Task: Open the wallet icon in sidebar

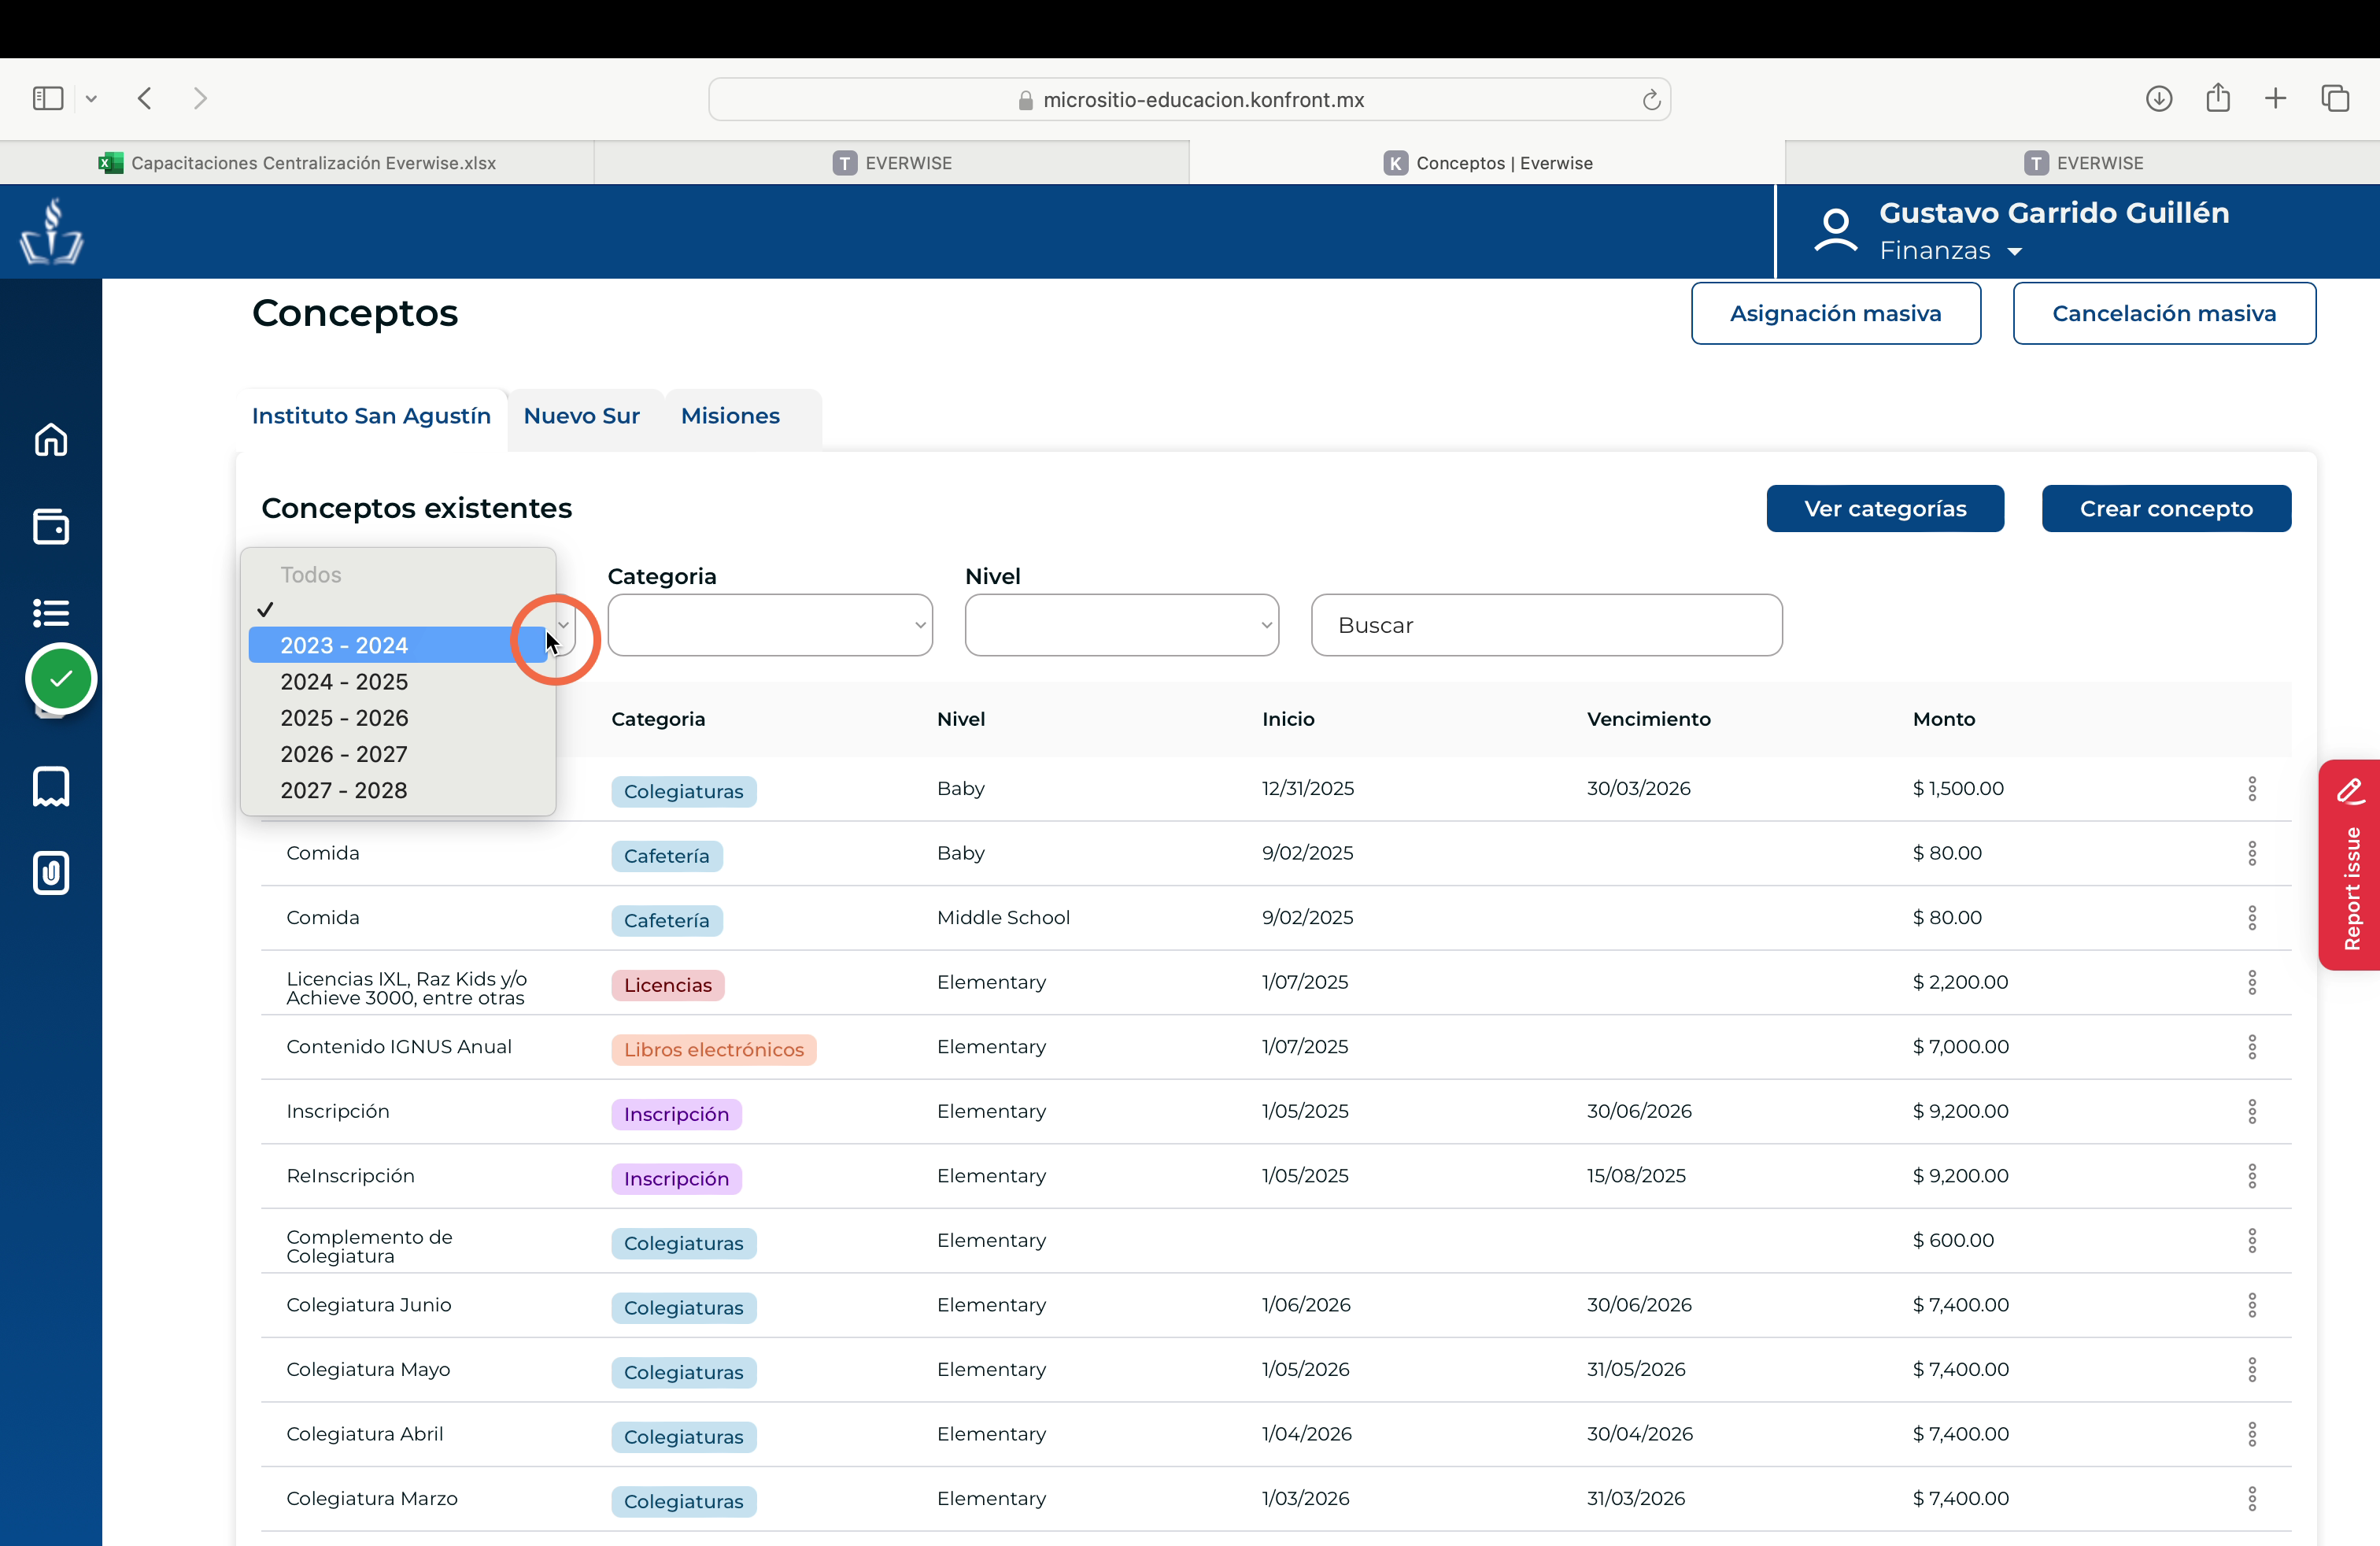Action: pyautogui.click(x=51, y=526)
